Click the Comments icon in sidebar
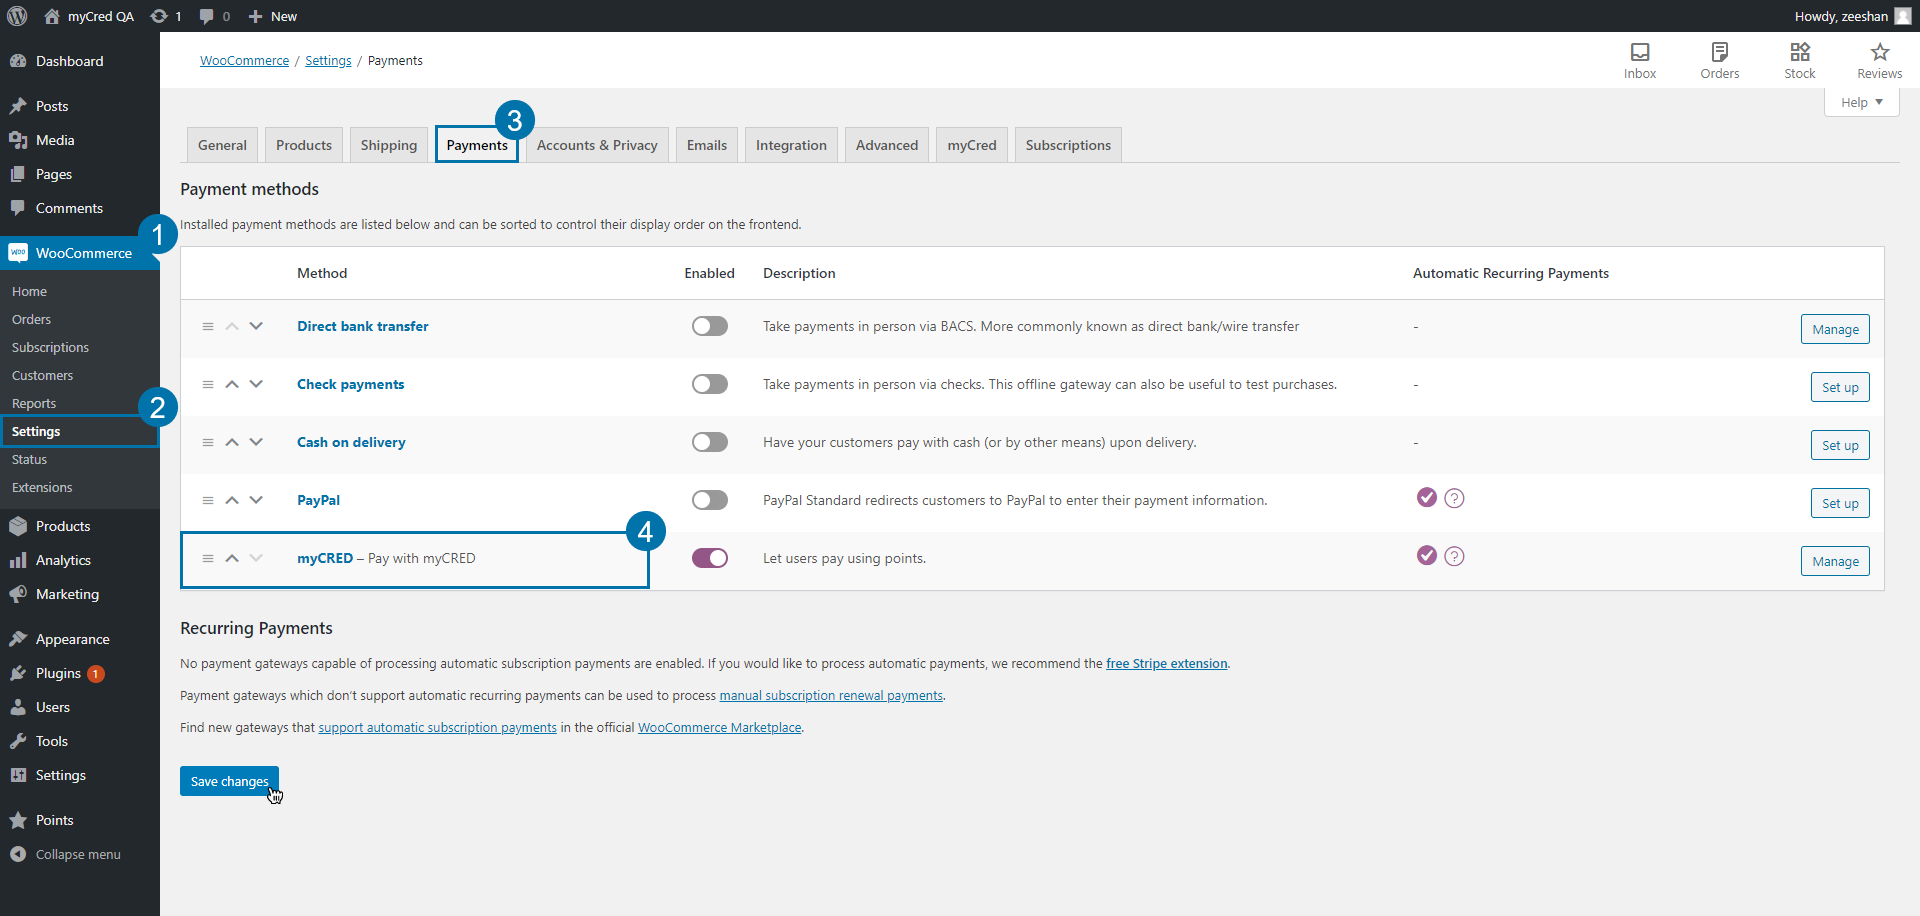1920x916 pixels. pyautogui.click(x=18, y=208)
